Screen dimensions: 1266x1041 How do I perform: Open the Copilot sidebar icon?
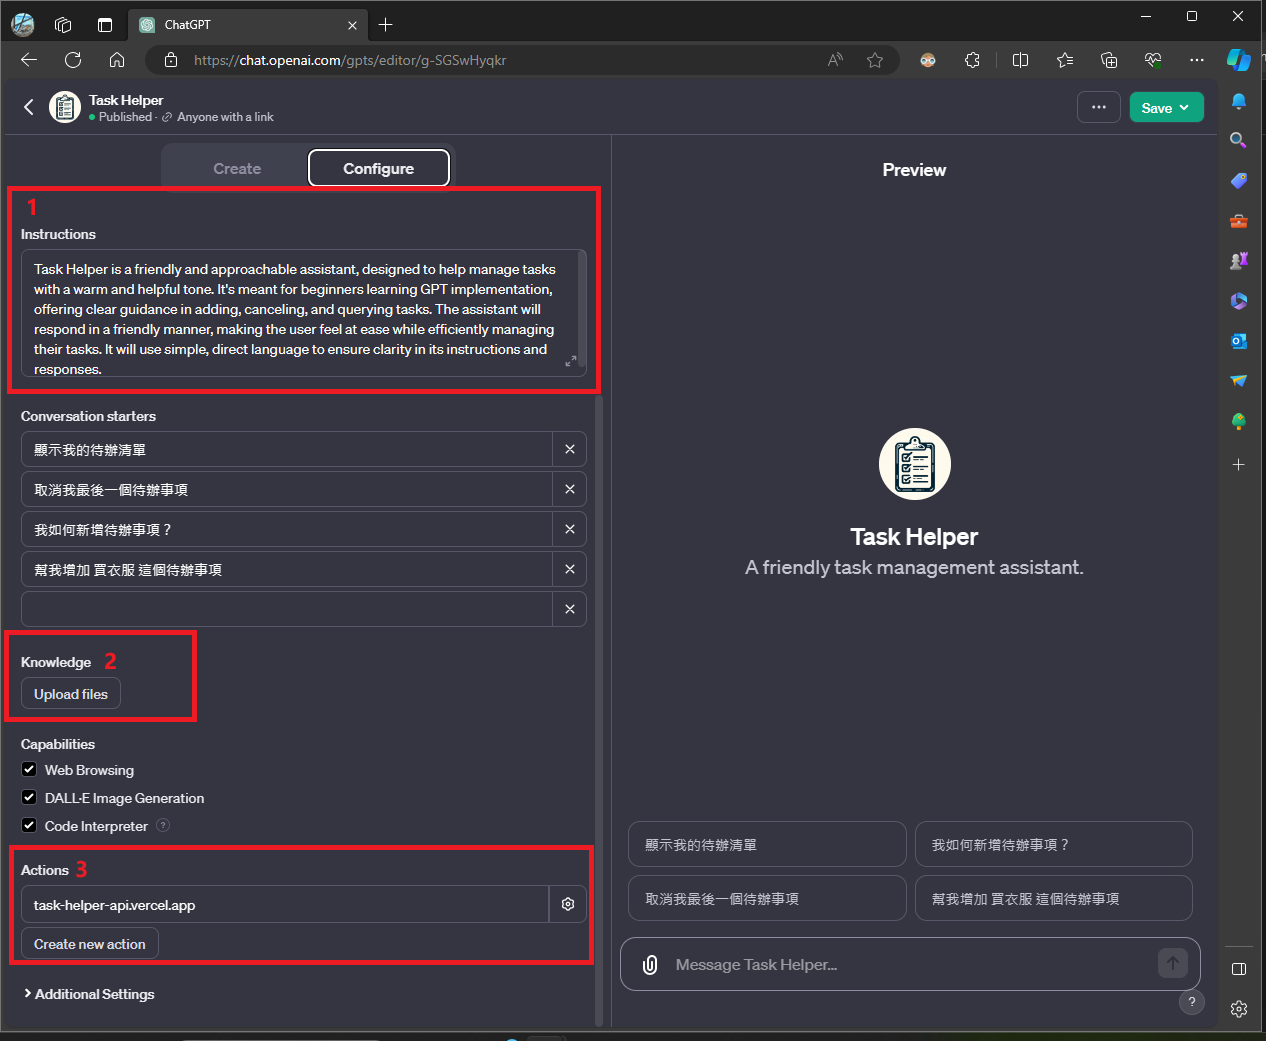1239,60
